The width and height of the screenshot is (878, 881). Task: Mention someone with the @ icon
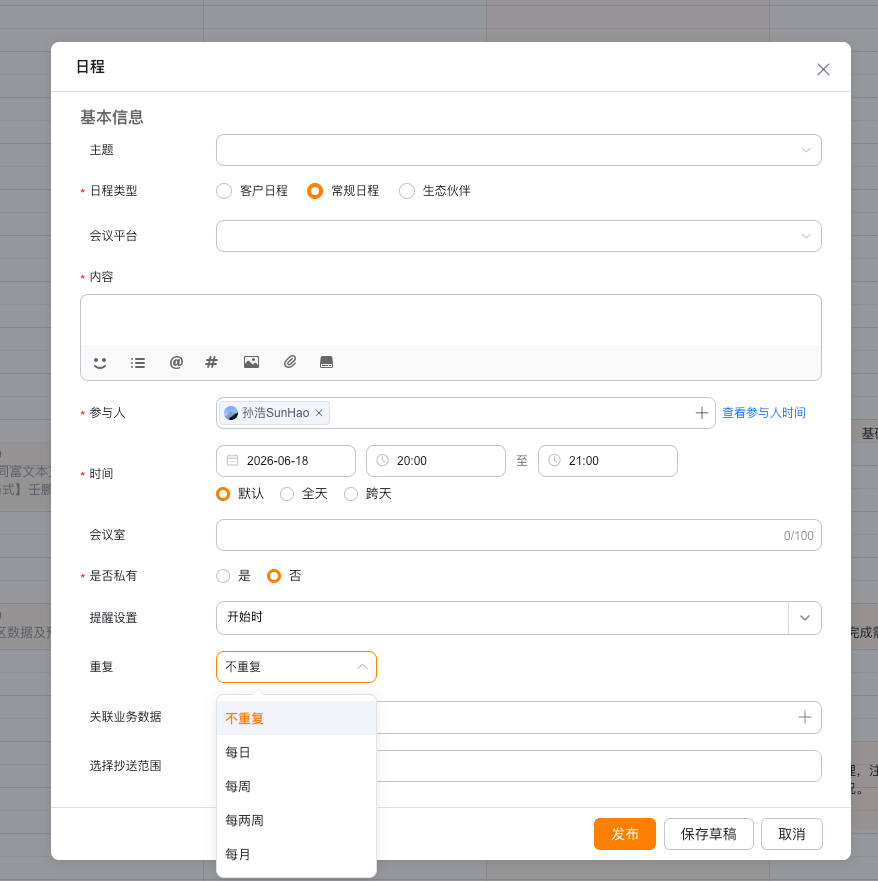tap(176, 362)
